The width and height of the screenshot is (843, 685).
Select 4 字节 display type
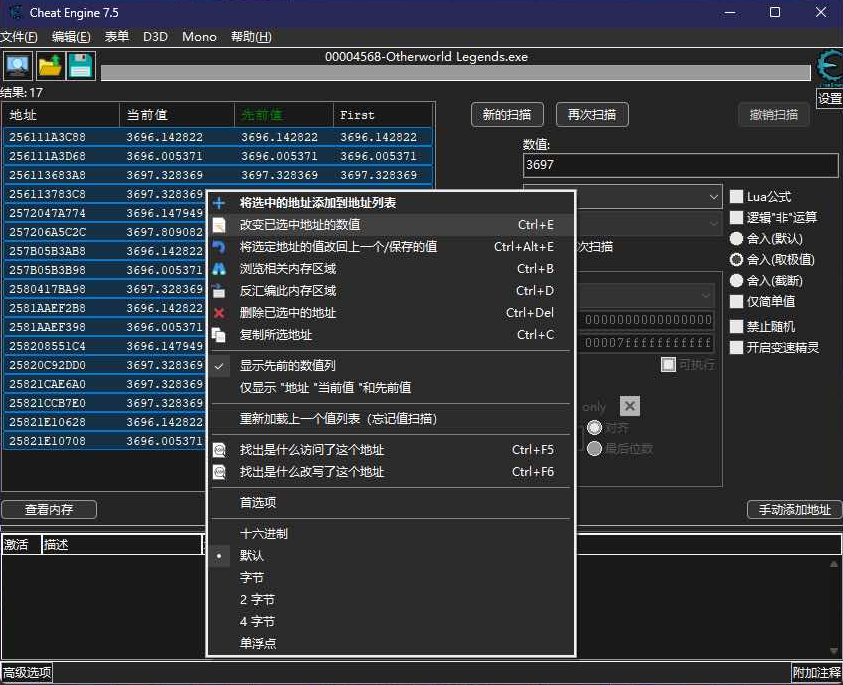coord(391,622)
